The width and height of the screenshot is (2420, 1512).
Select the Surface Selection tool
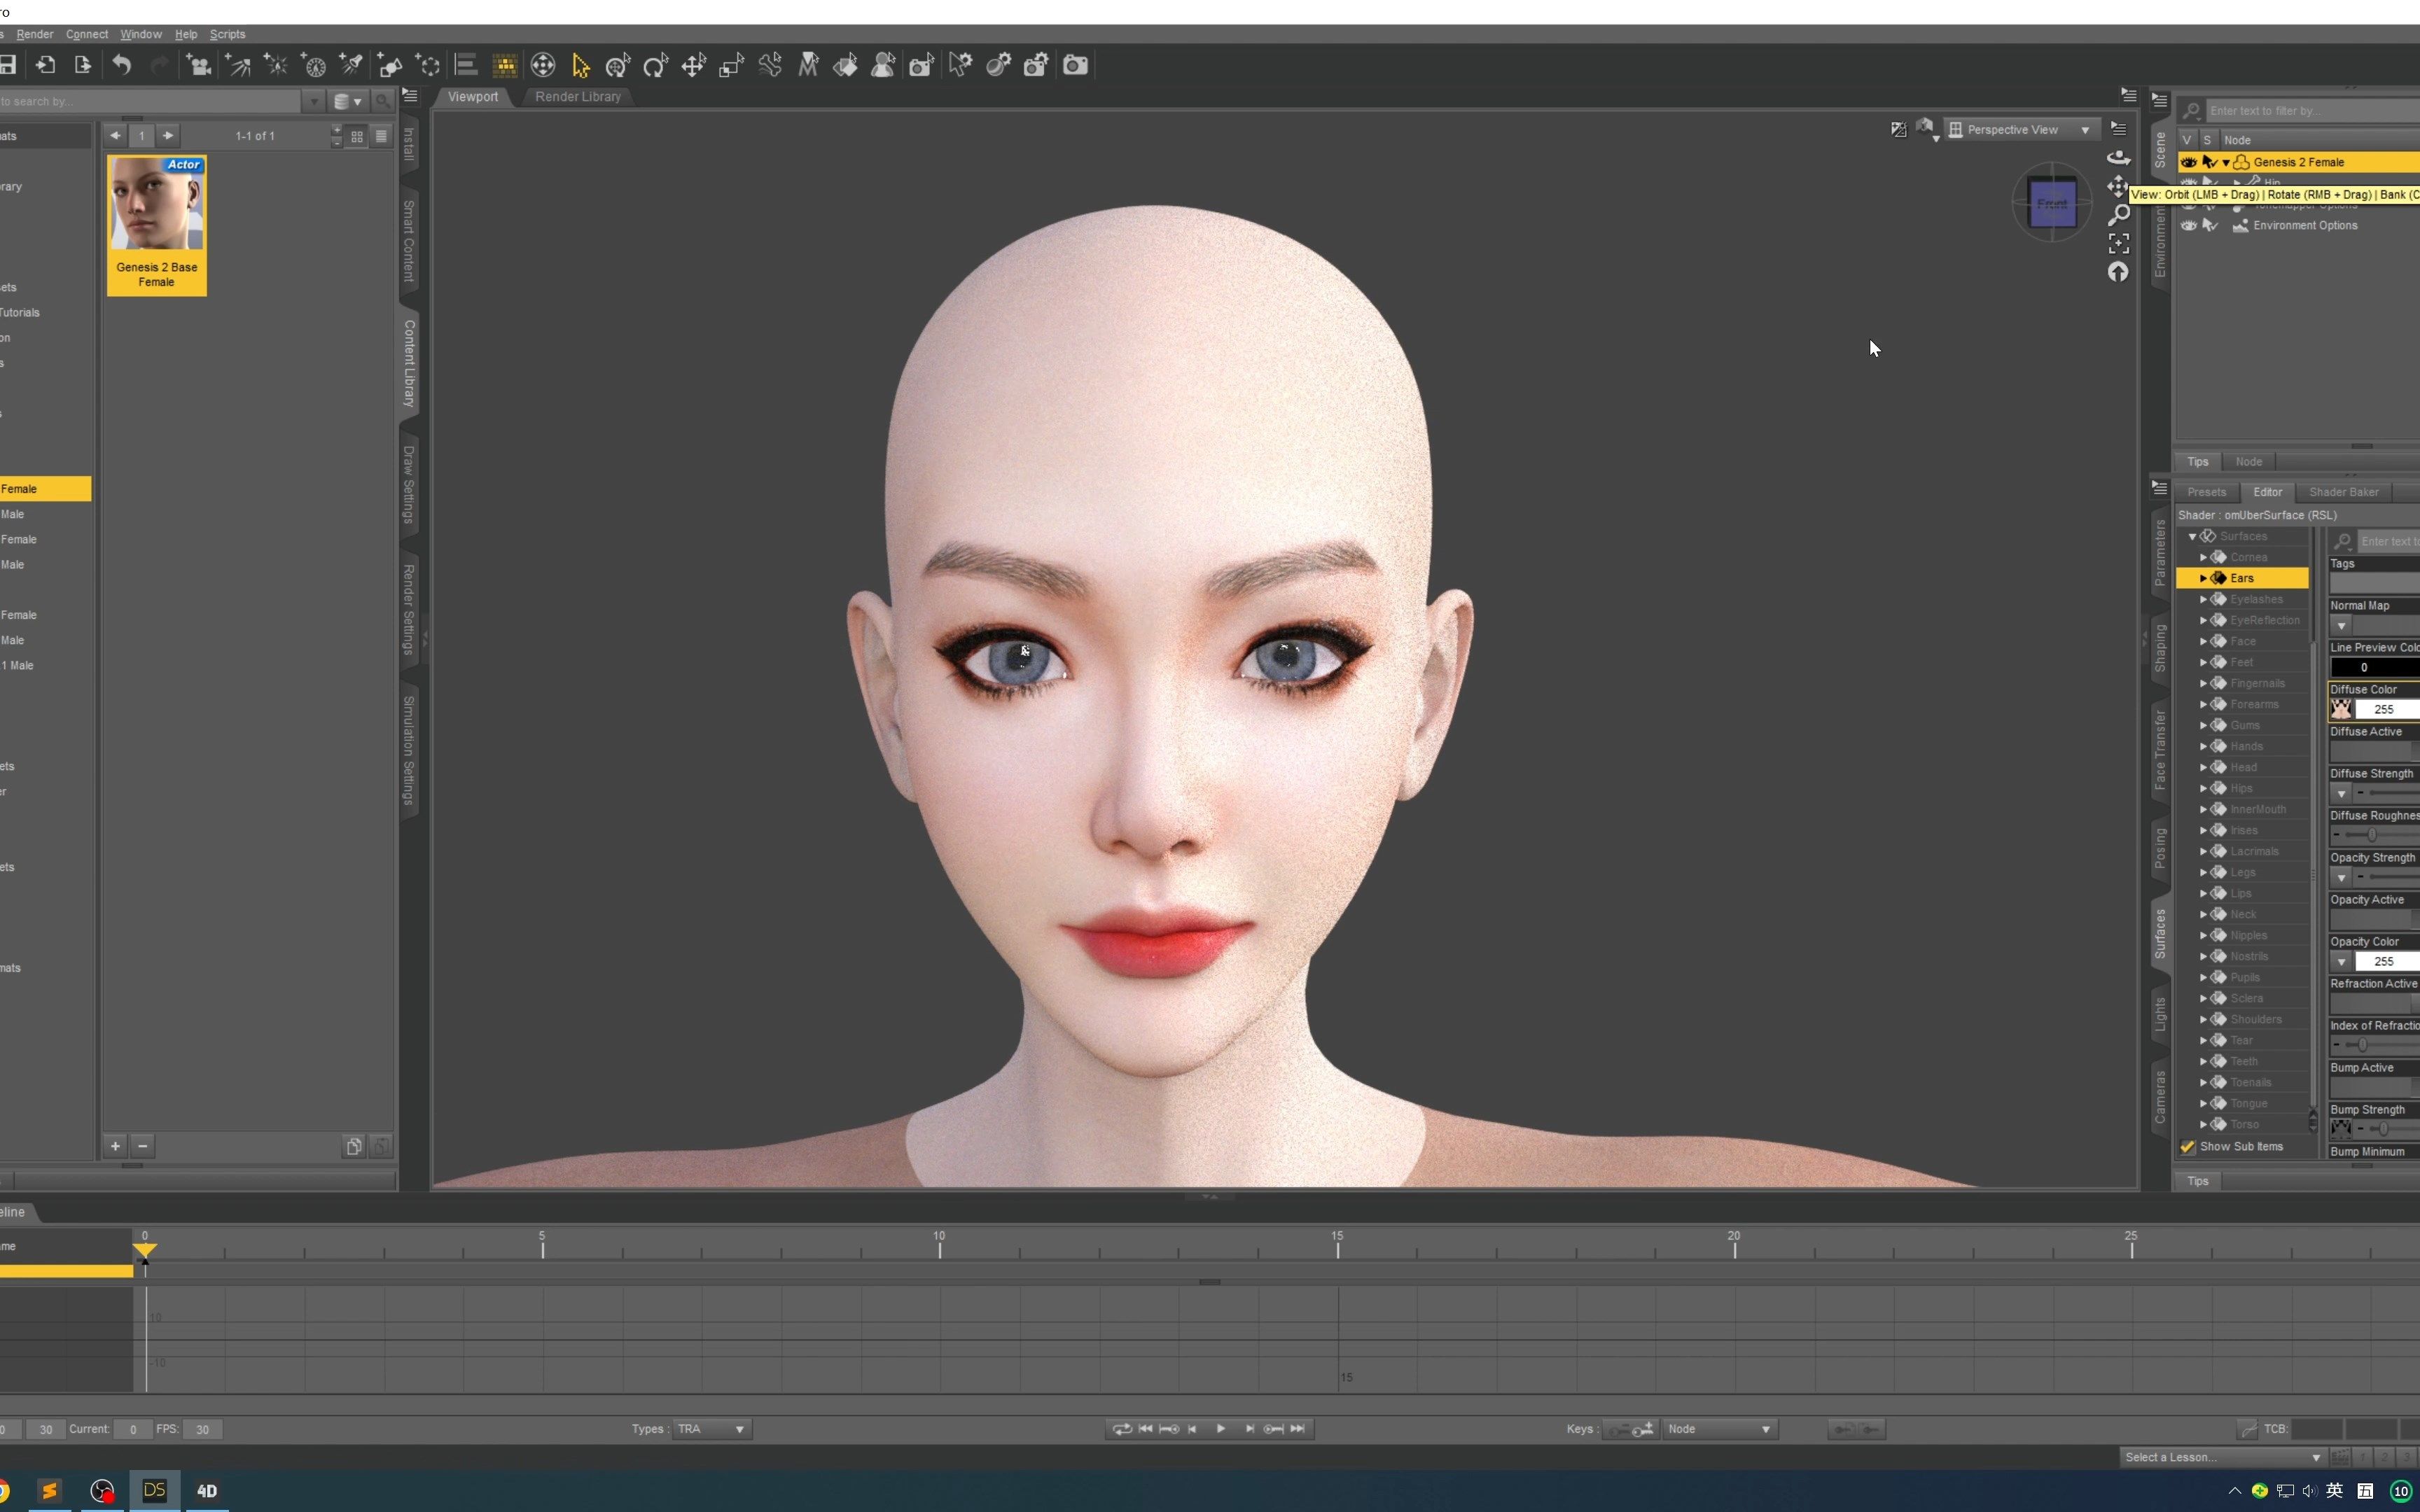pos(845,65)
